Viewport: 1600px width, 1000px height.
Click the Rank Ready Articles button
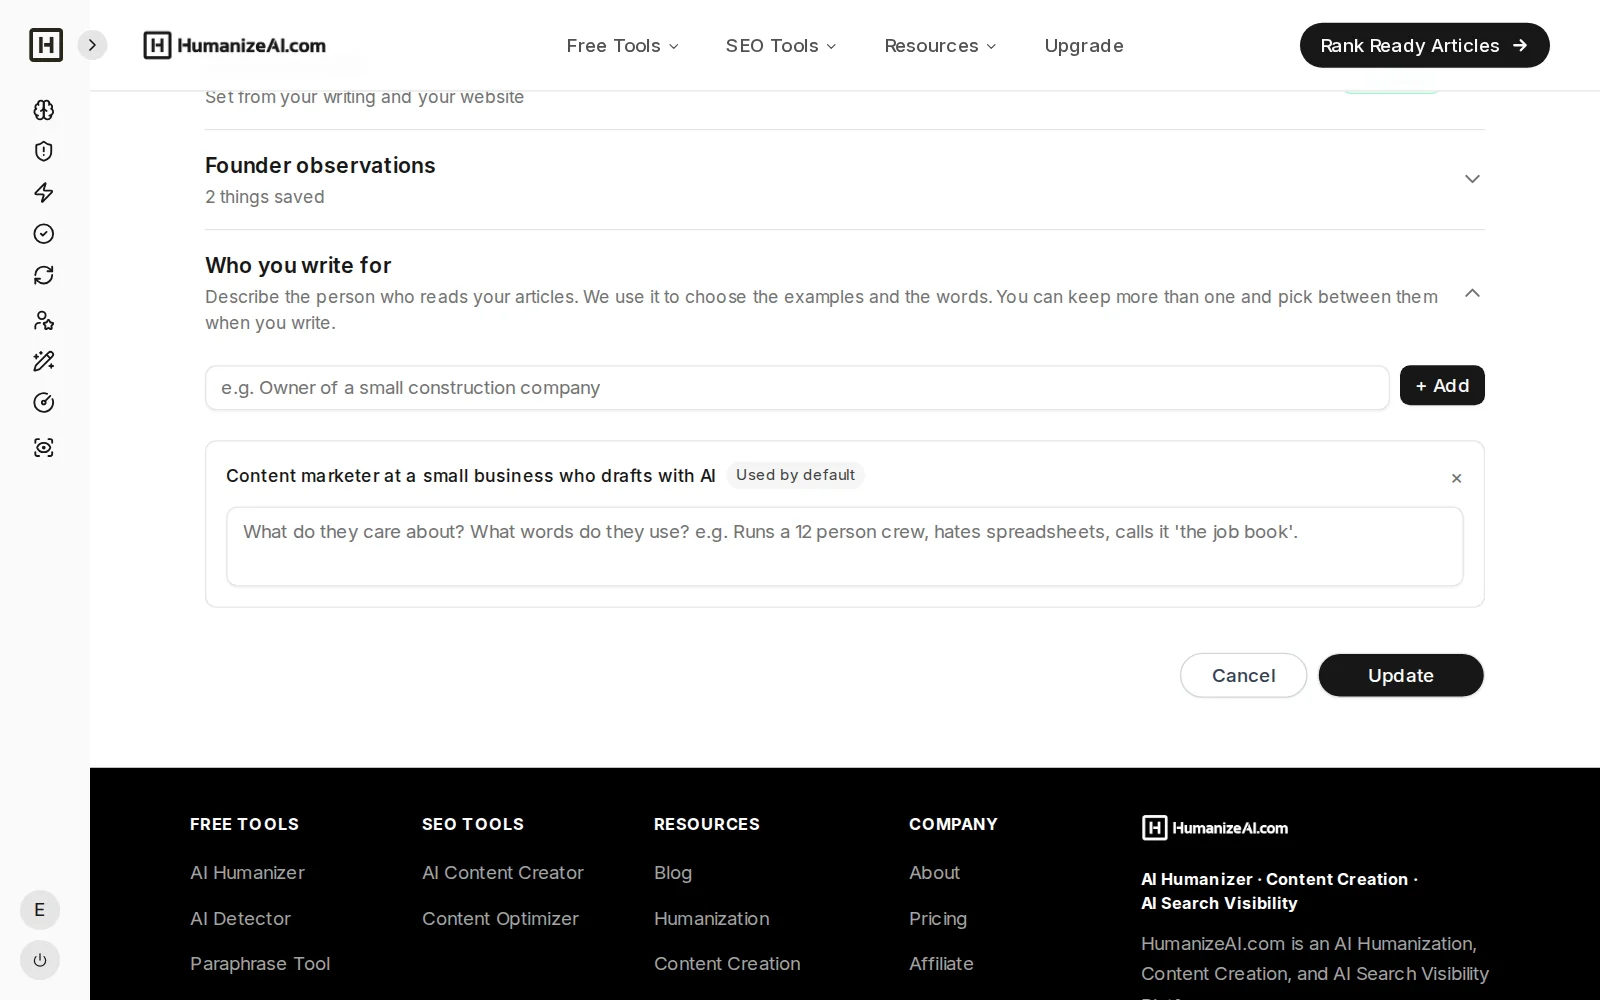click(1424, 45)
